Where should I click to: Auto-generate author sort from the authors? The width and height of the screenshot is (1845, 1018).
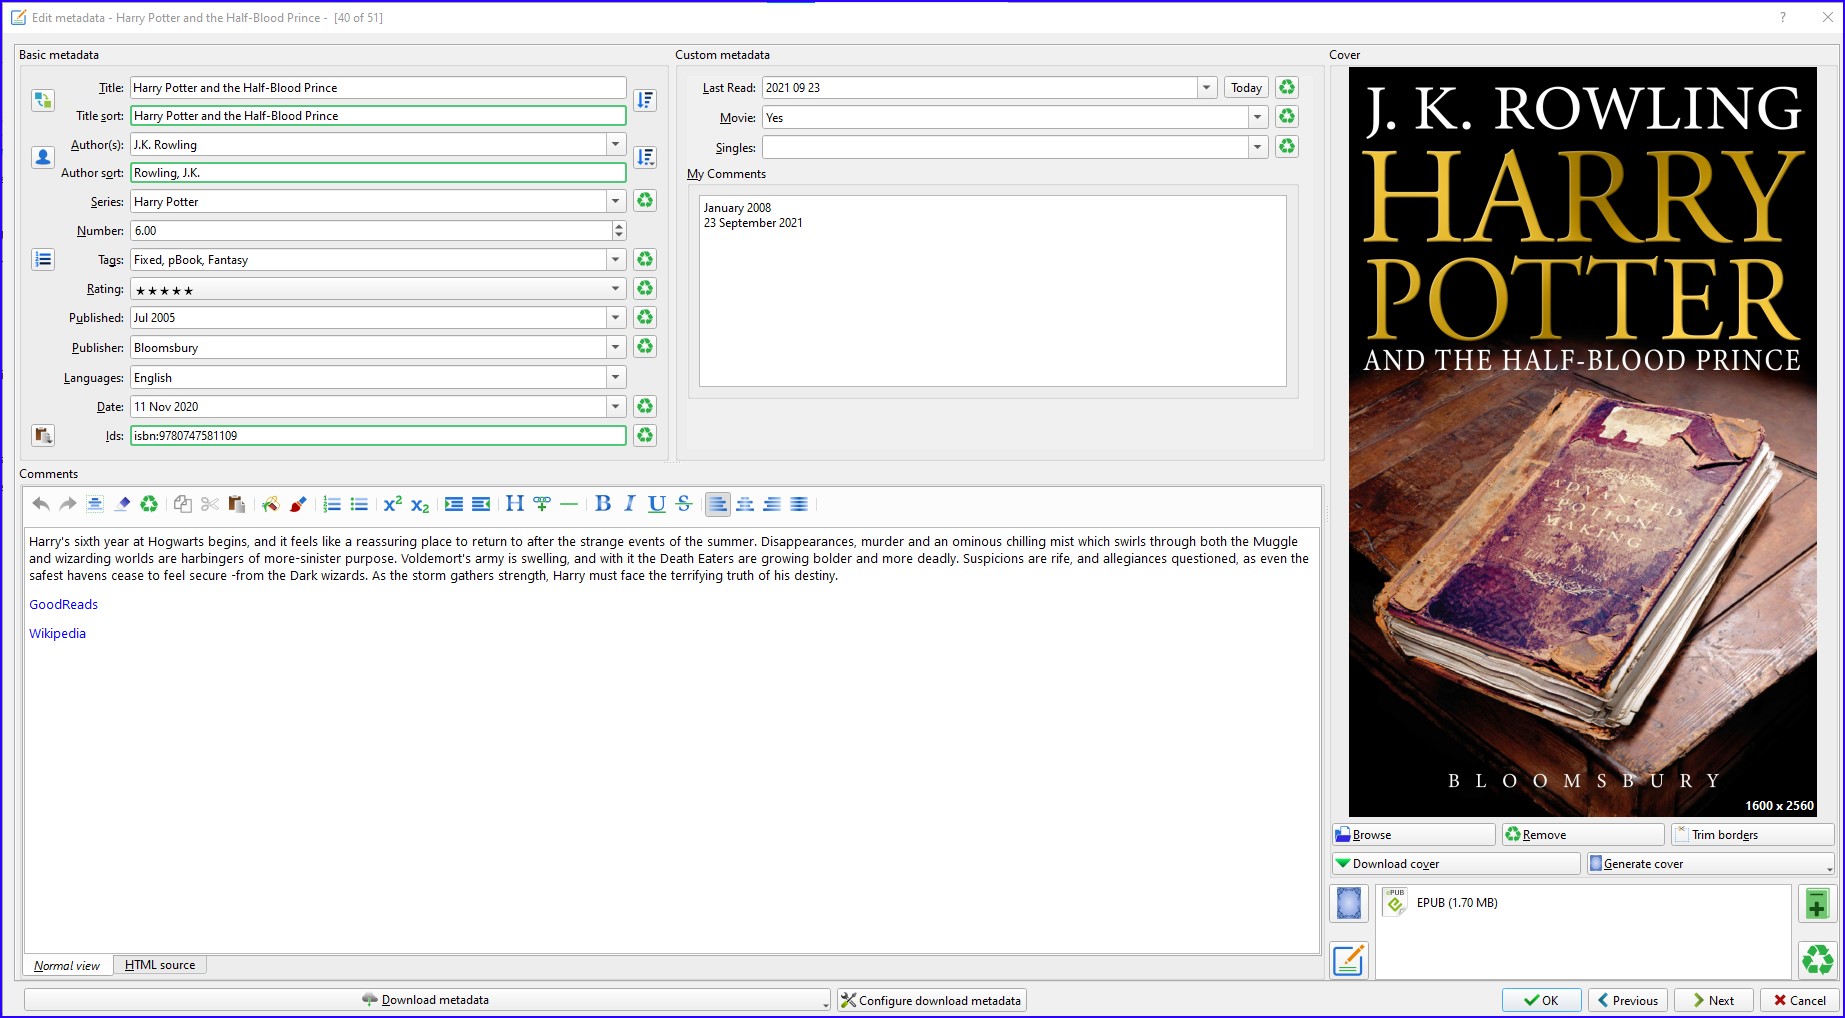(645, 157)
